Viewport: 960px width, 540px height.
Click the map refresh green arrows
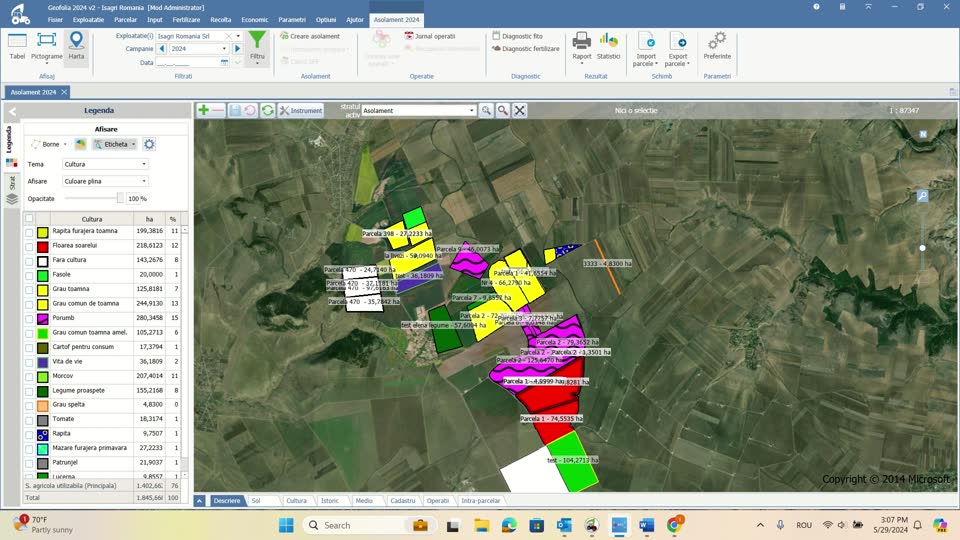coord(268,110)
